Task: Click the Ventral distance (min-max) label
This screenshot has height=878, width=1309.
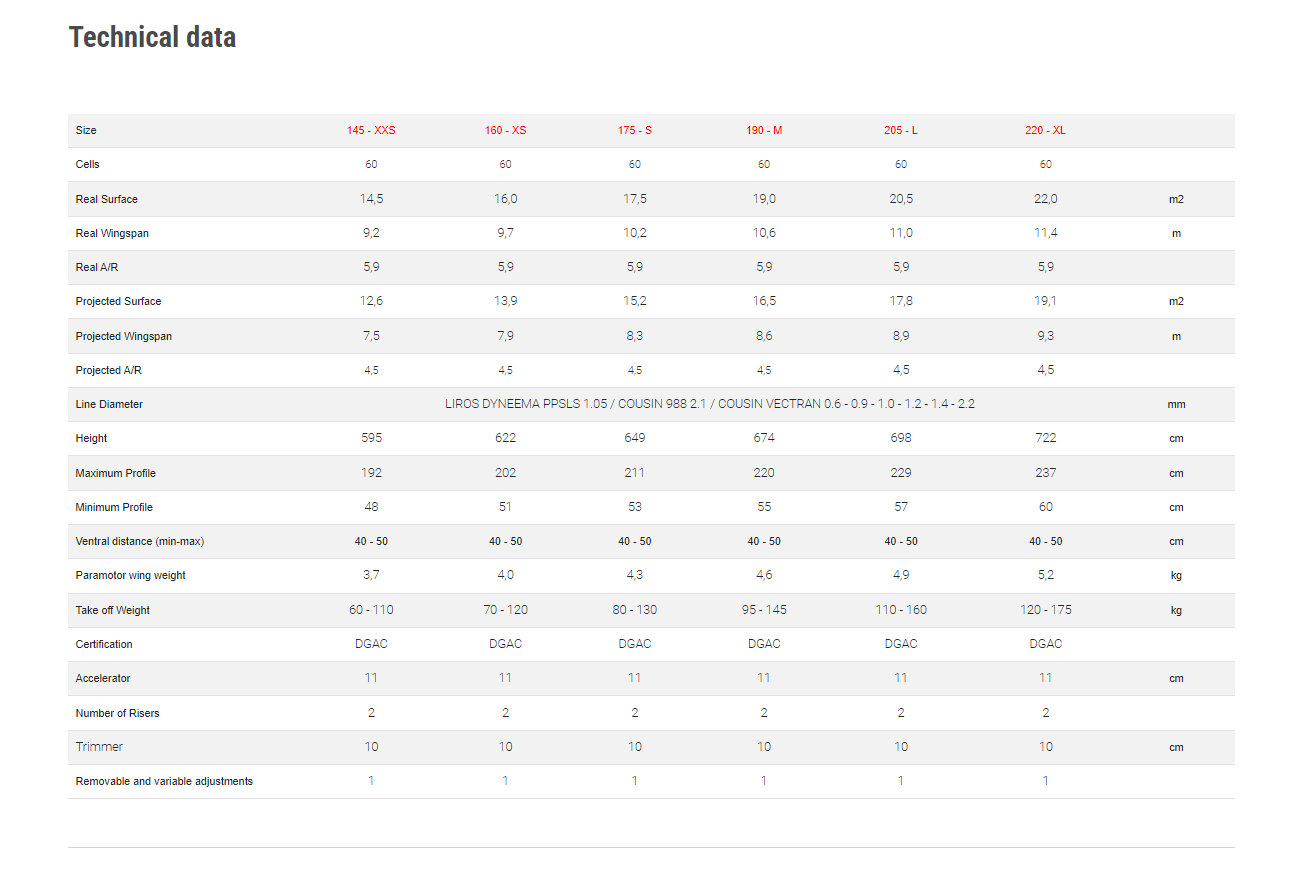Action: pyautogui.click(x=140, y=541)
